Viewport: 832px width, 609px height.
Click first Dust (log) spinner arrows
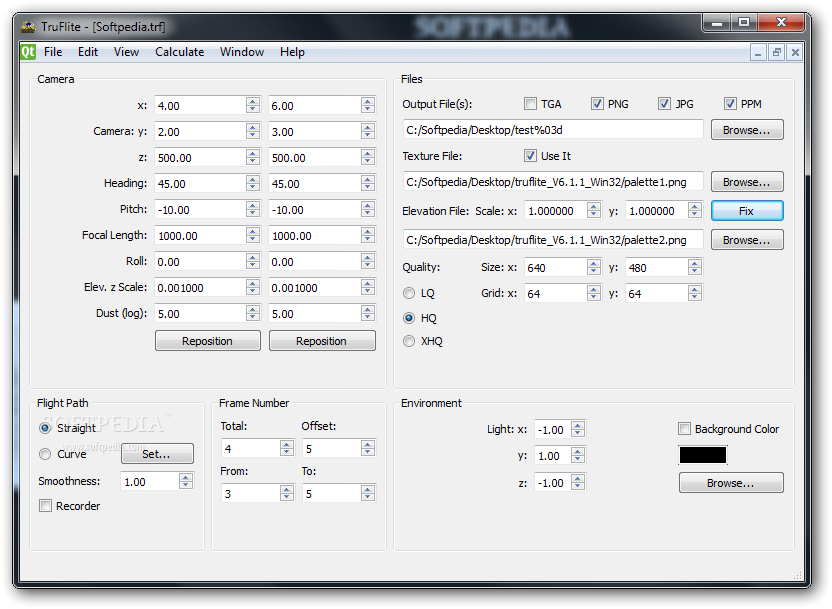(x=253, y=313)
